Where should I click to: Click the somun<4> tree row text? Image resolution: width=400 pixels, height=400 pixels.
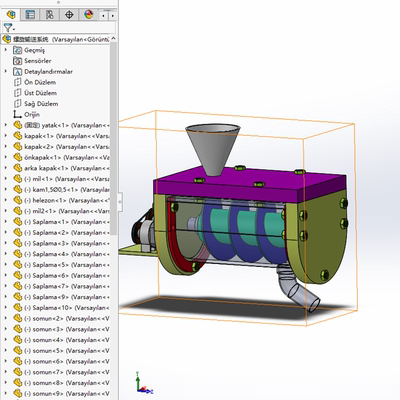point(67,340)
